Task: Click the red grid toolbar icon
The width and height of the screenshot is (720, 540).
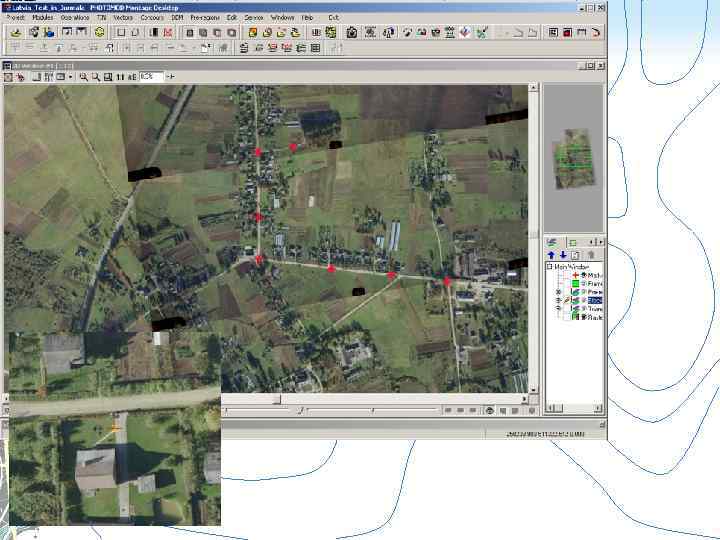Action: click(x=168, y=32)
